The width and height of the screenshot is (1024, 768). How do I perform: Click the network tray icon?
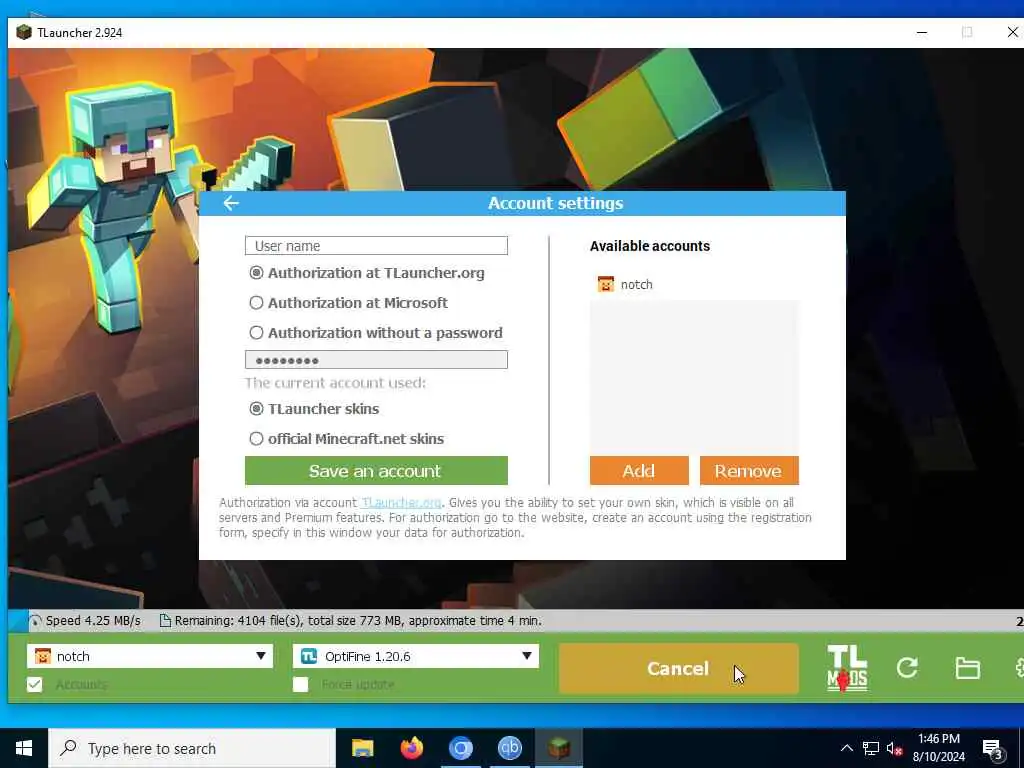[x=871, y=748]
